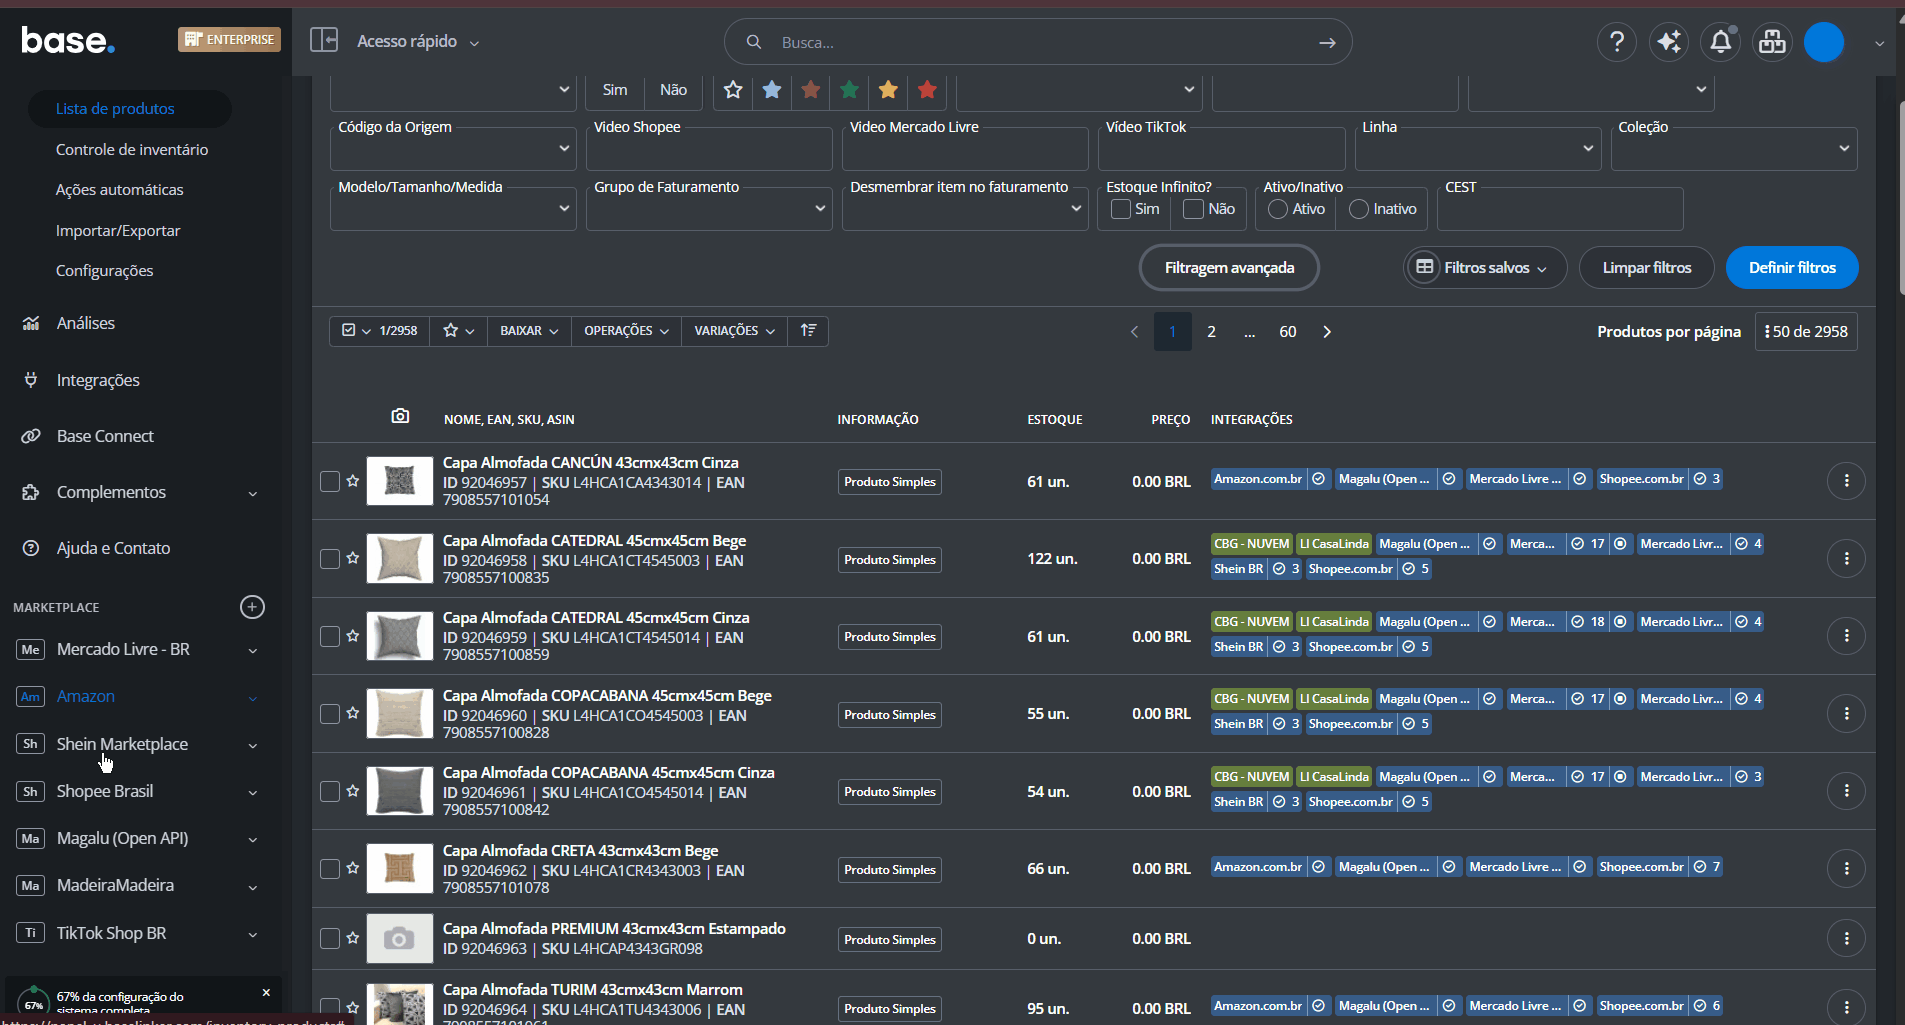This screenshot has height=1025, width=1905.
Task: Expand the Filtros salvos dropdown
Action: click(x=1485, y=268)
